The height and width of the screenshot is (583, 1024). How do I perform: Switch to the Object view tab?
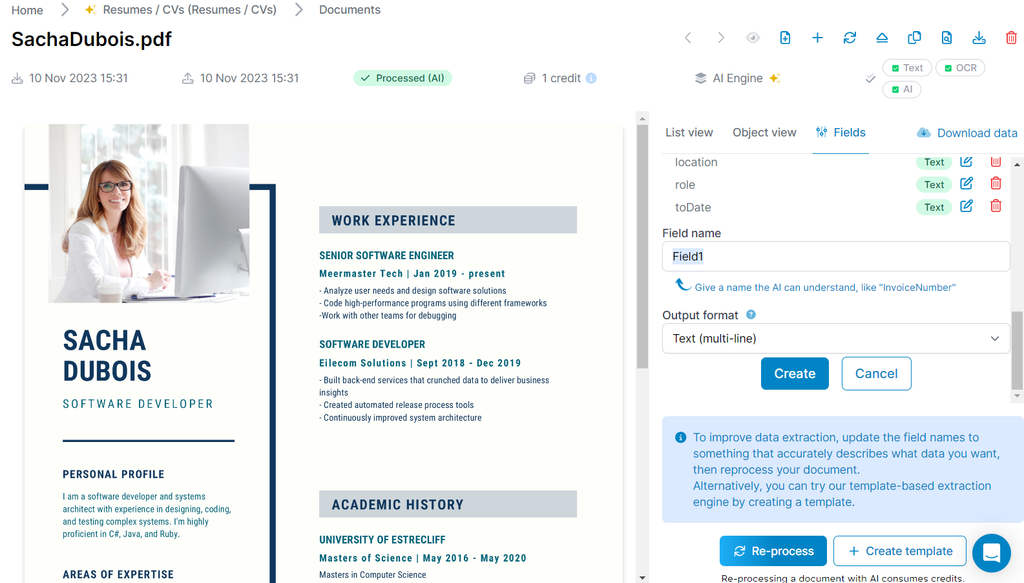(x=763, y=132)
